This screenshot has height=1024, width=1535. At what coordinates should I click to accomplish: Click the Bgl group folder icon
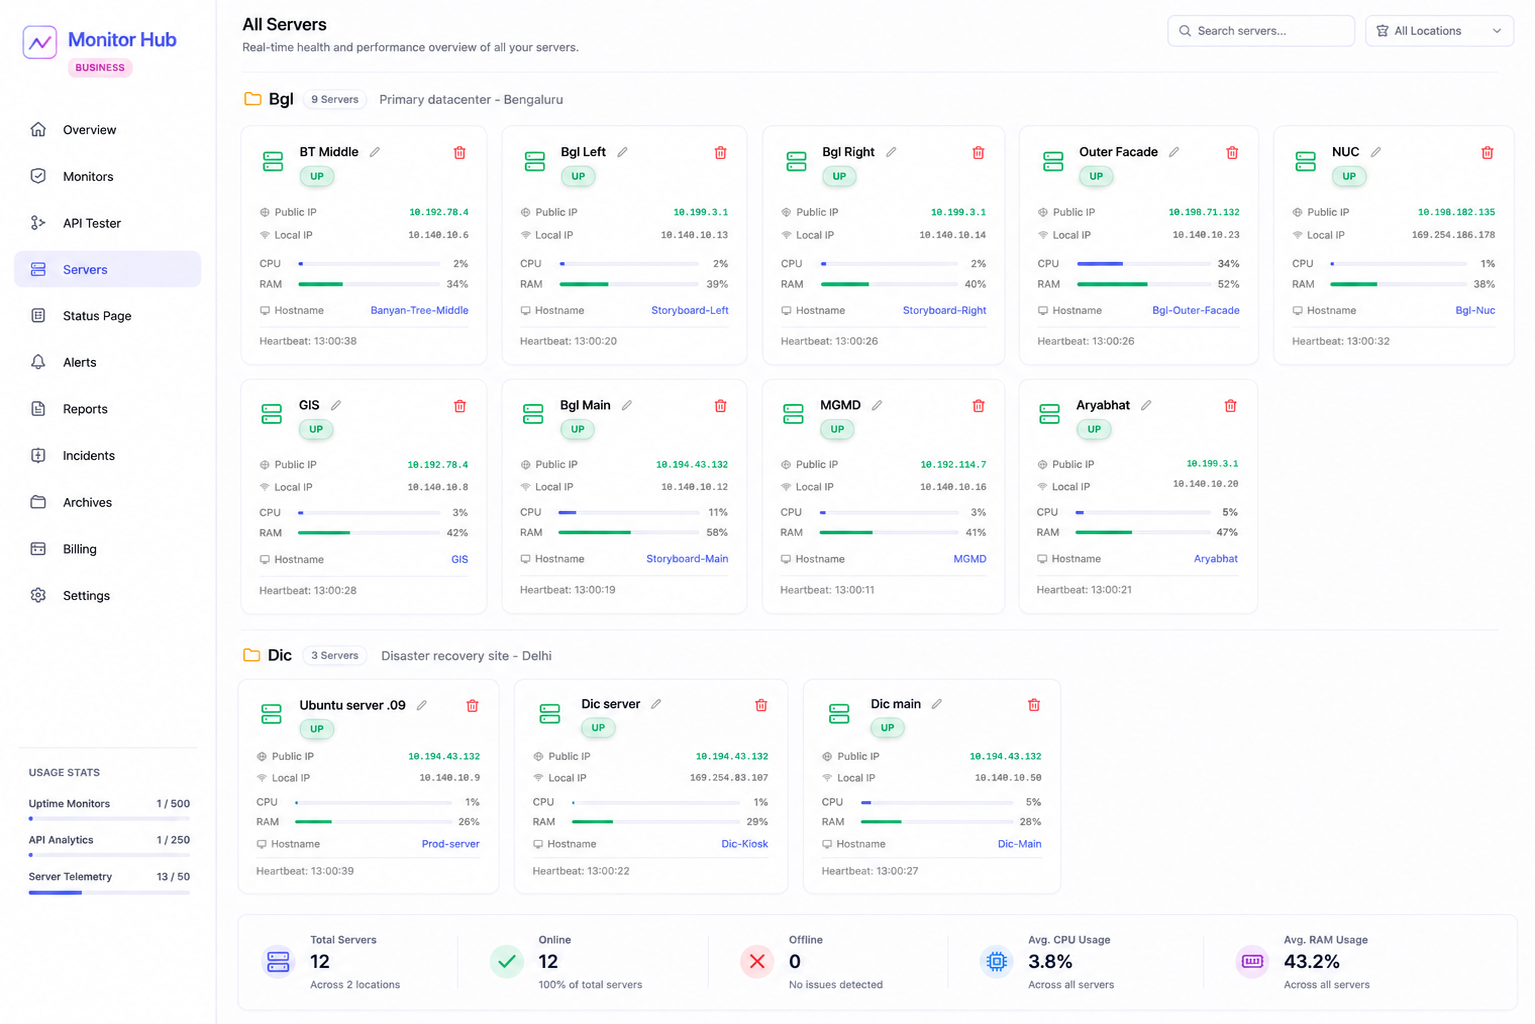(x=253, y=99)
